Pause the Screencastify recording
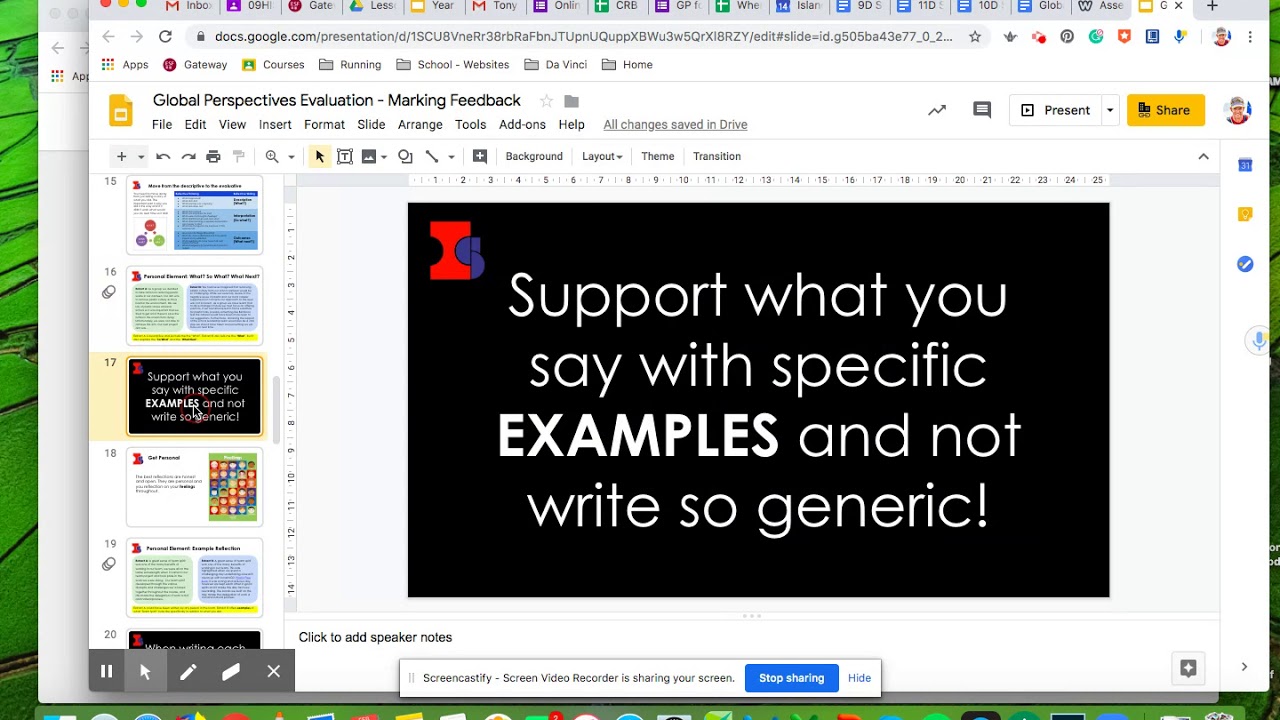This screenshot has width=1280, height=720. 106,672
